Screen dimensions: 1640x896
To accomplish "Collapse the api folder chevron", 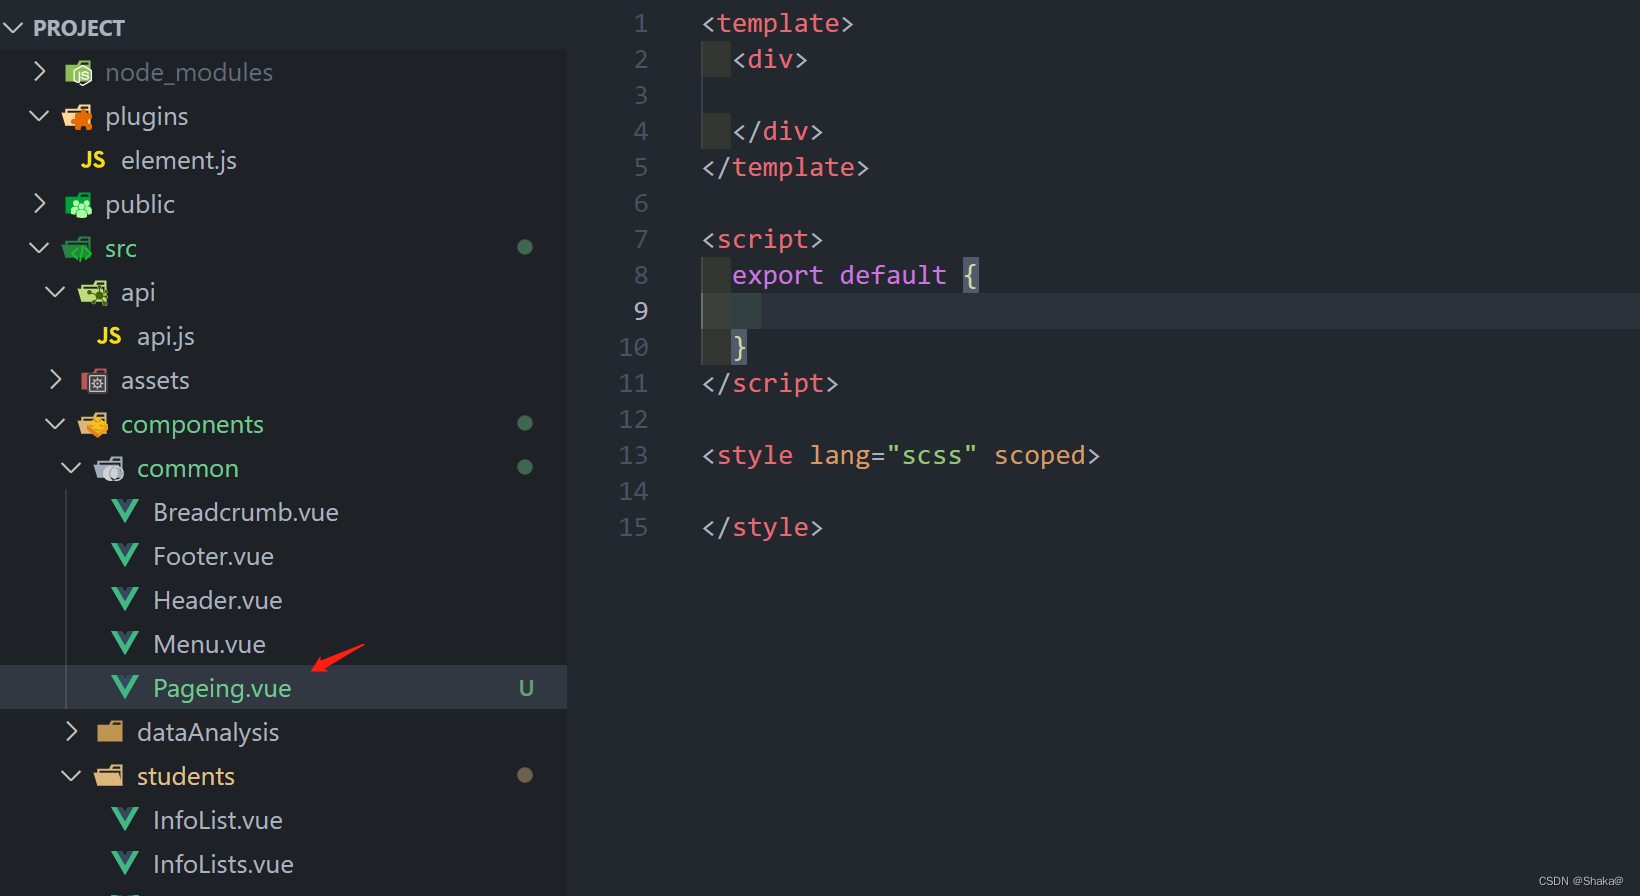I will pos(55,291).
